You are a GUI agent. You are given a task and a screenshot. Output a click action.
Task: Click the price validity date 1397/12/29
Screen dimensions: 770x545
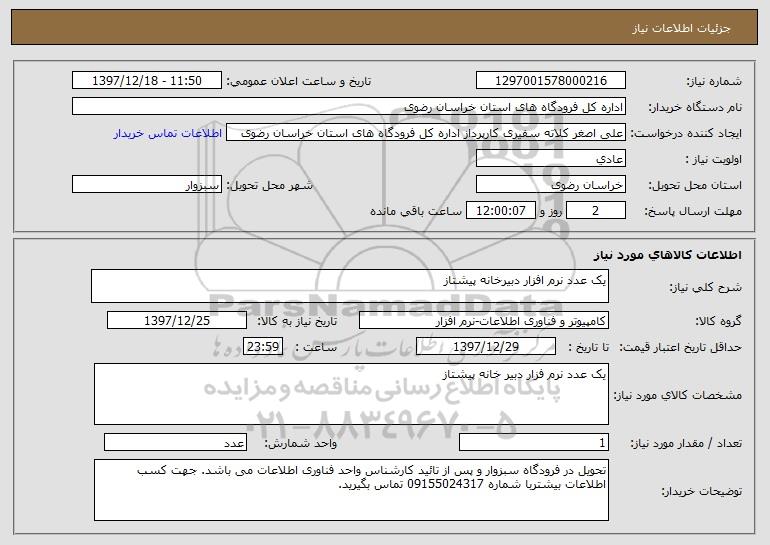486,347
